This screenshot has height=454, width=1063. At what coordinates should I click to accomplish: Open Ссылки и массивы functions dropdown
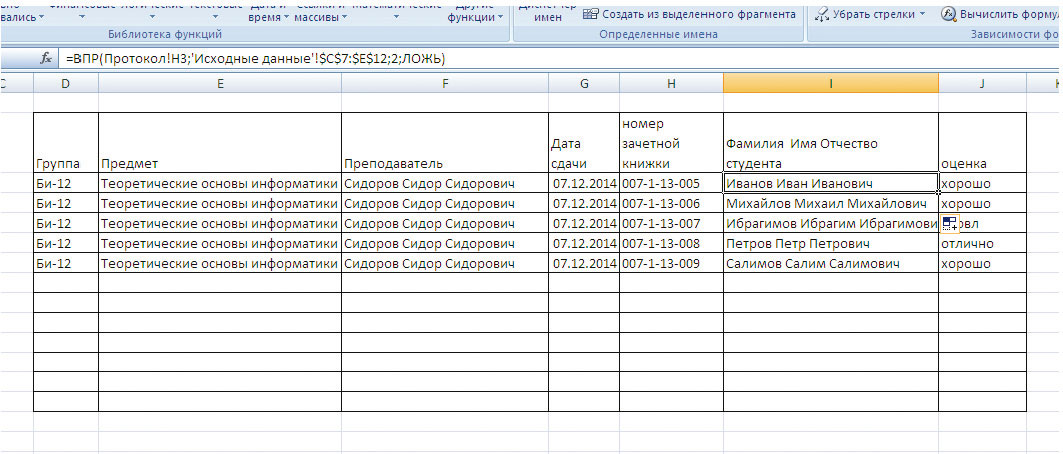click(345, 17)
